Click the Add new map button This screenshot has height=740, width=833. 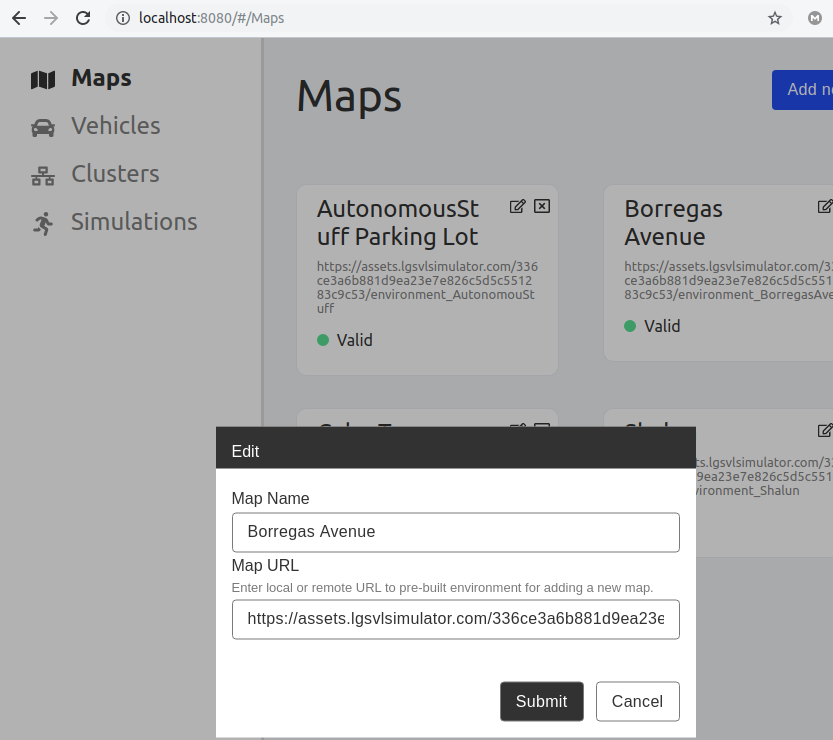(x=802, y=90)
